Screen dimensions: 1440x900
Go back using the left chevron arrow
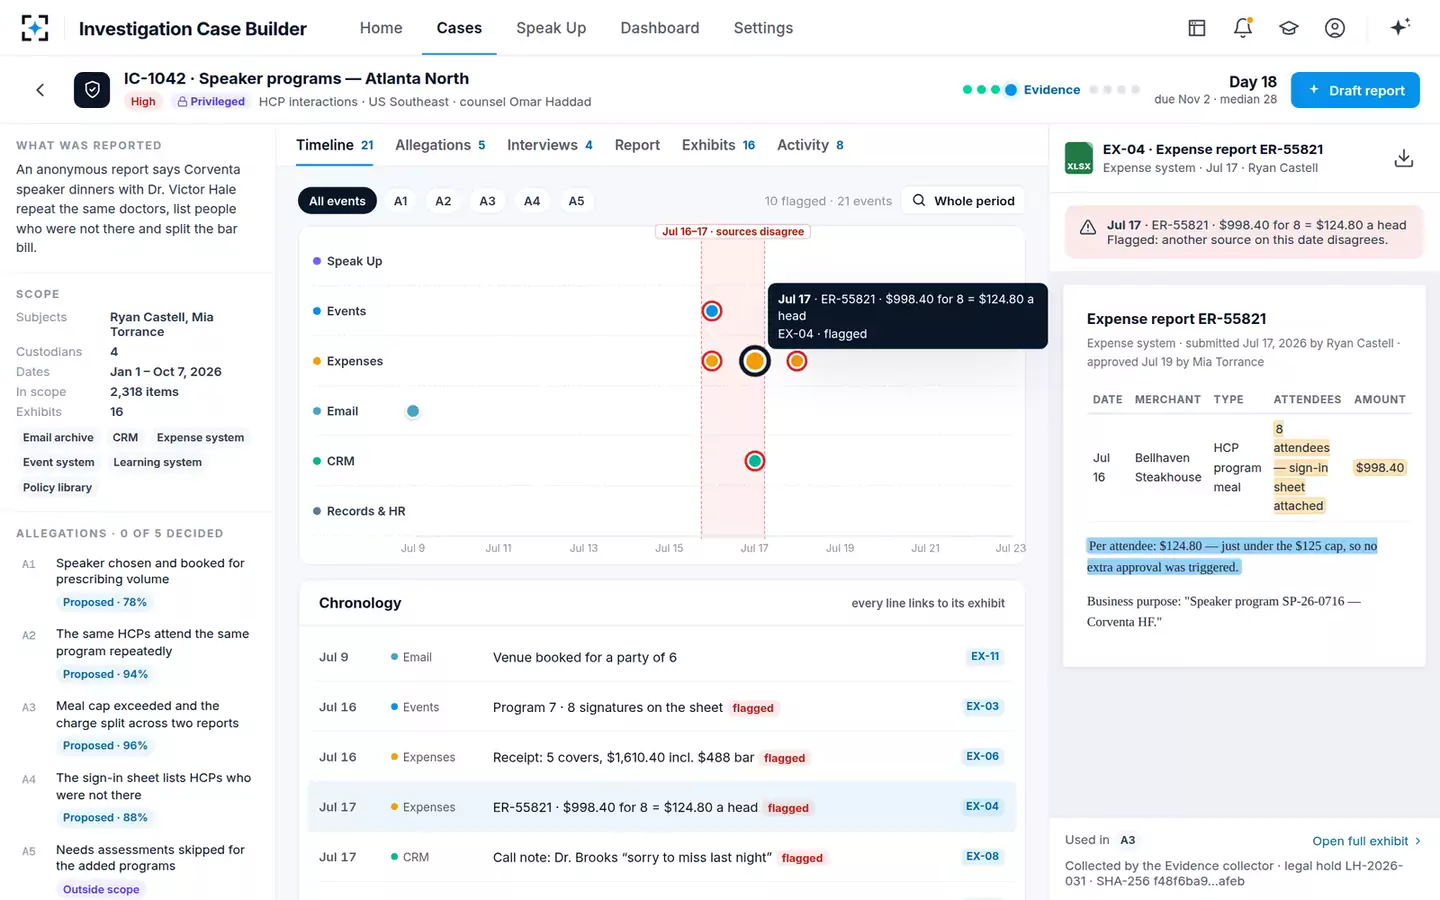click(x=40, y=90)
